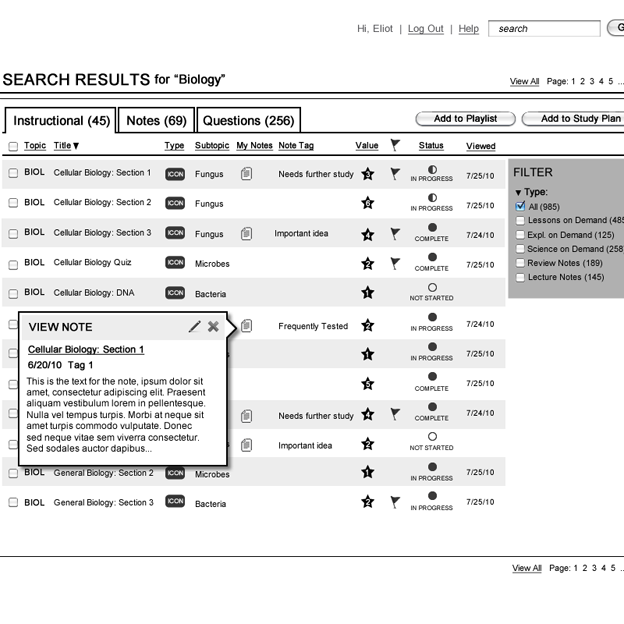The height and width of the screenshot is (624, 624).
Task: Click the Log Out link
Action: click(x=425, y=29)
